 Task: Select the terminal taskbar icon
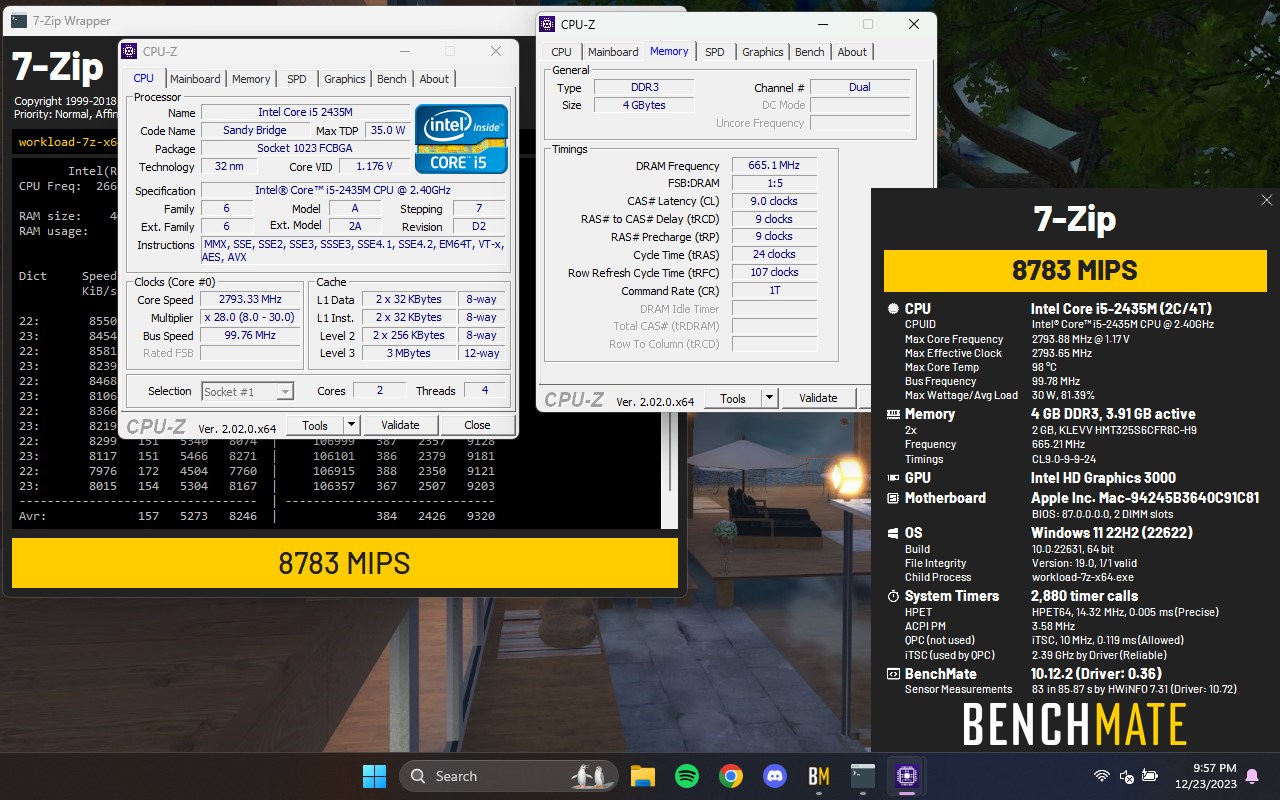click(862, 776)
